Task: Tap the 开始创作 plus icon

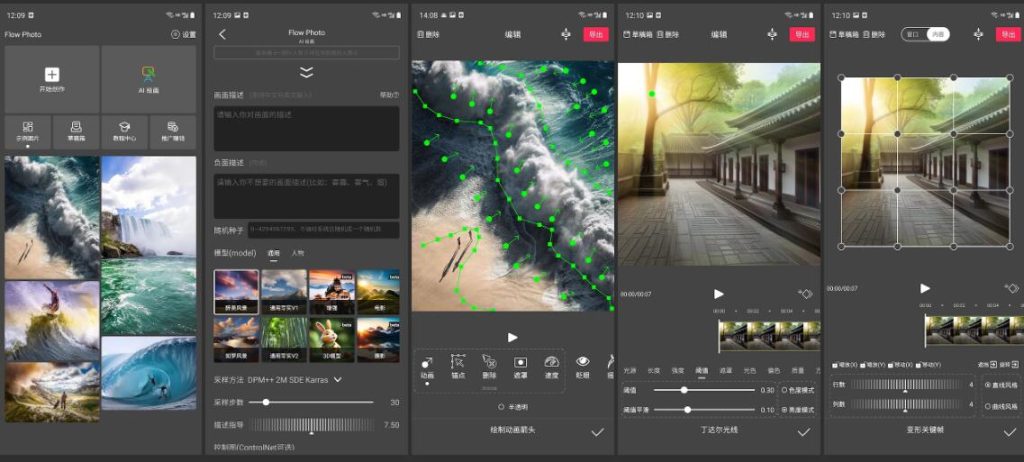Action: pyautogui.click(x=52, y=74)
